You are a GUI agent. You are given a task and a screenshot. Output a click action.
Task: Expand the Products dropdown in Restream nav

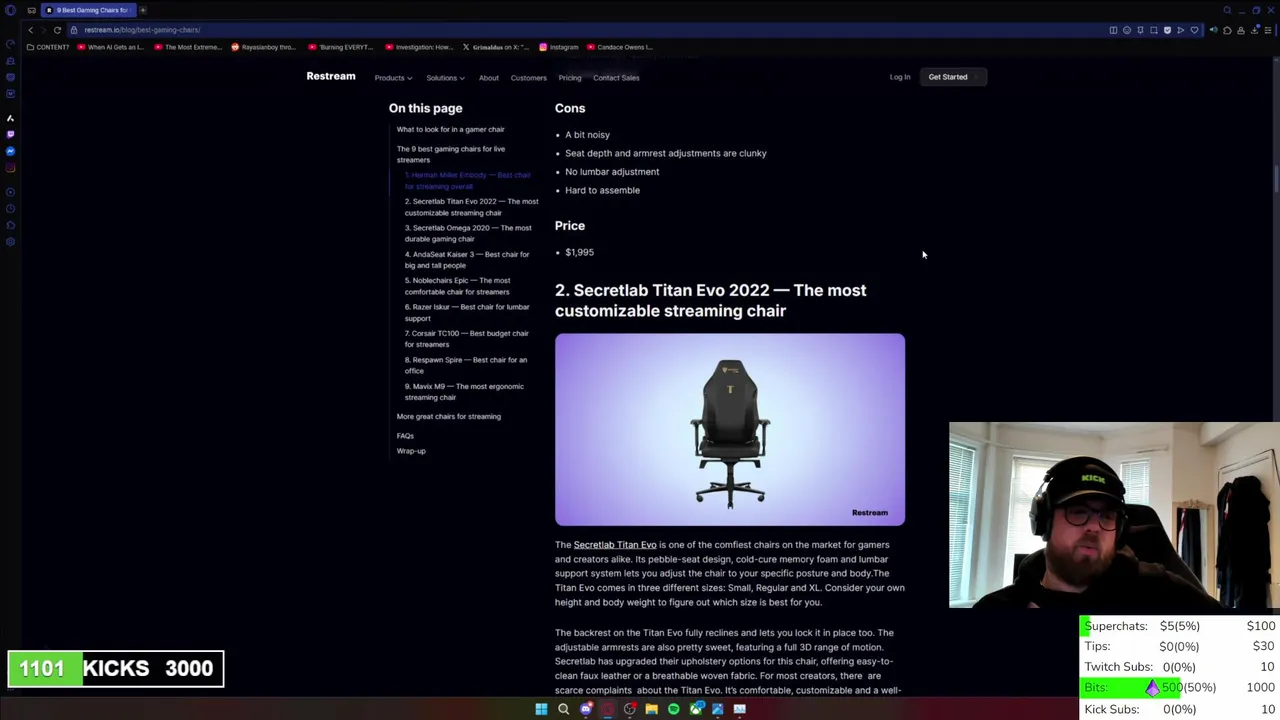click(393, 78)
